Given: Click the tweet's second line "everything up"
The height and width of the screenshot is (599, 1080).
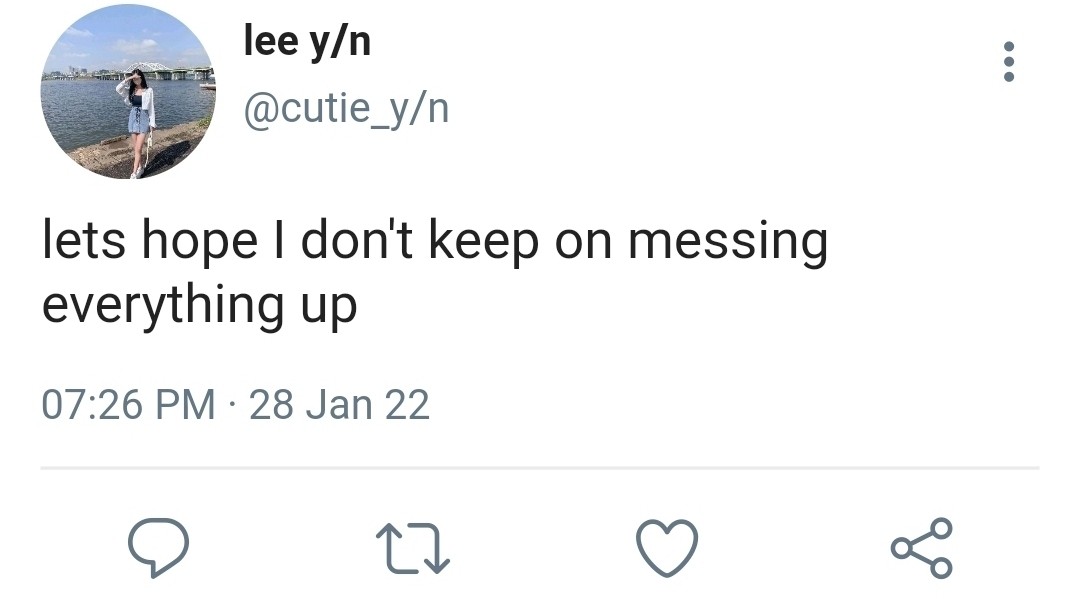Looking at the screenshot, I should 199,305.
